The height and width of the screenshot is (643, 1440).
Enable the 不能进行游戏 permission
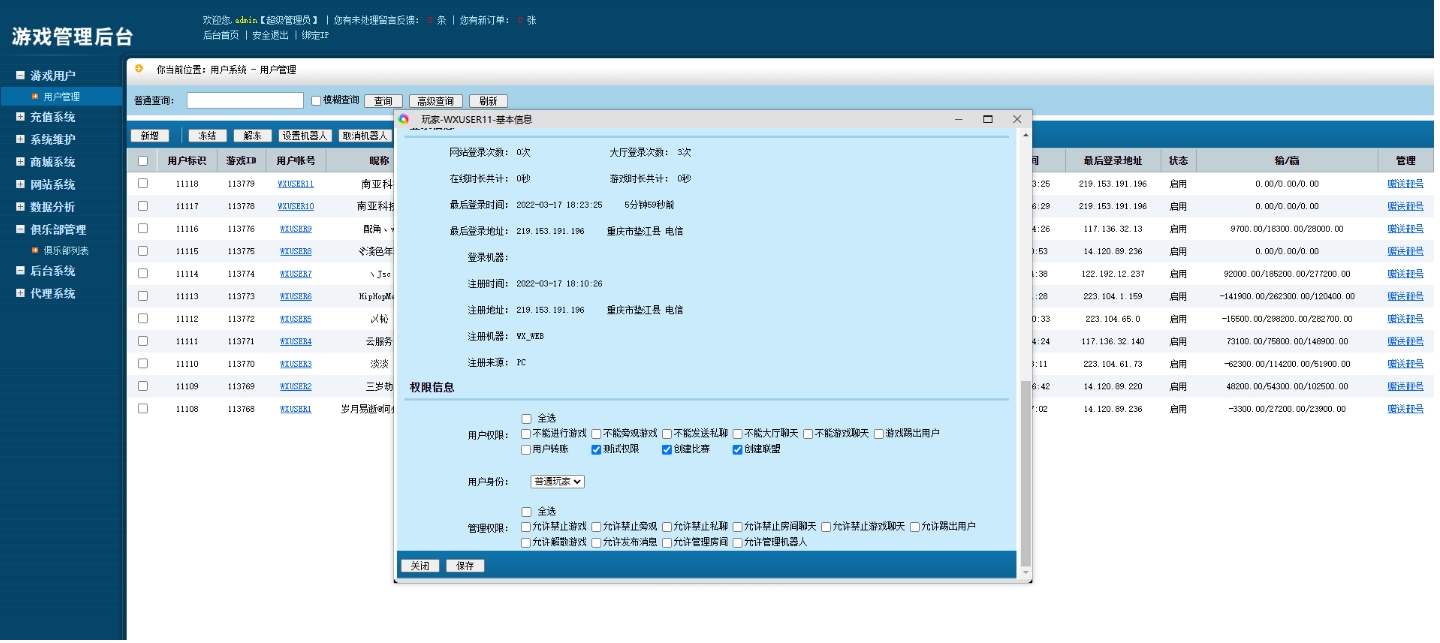click(x=526, y=434)
